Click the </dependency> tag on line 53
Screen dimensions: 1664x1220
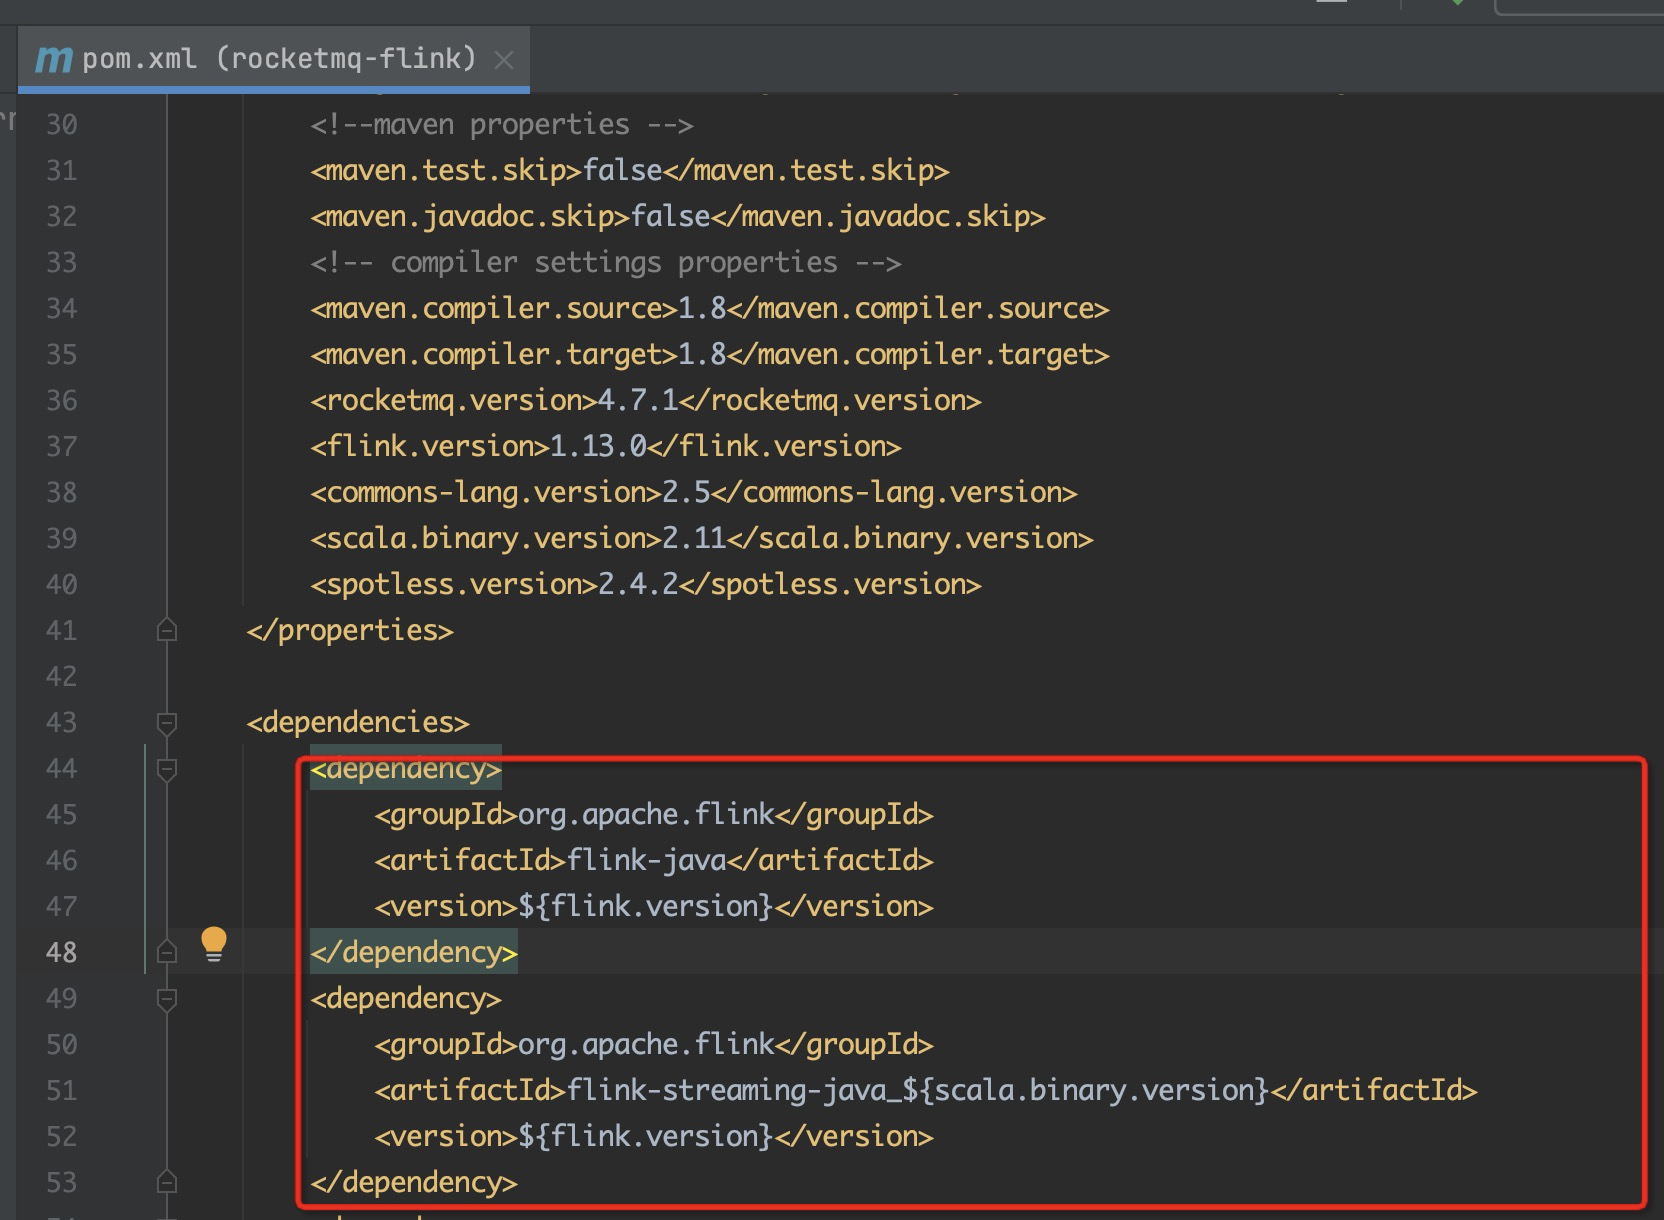click(414, 1182)
